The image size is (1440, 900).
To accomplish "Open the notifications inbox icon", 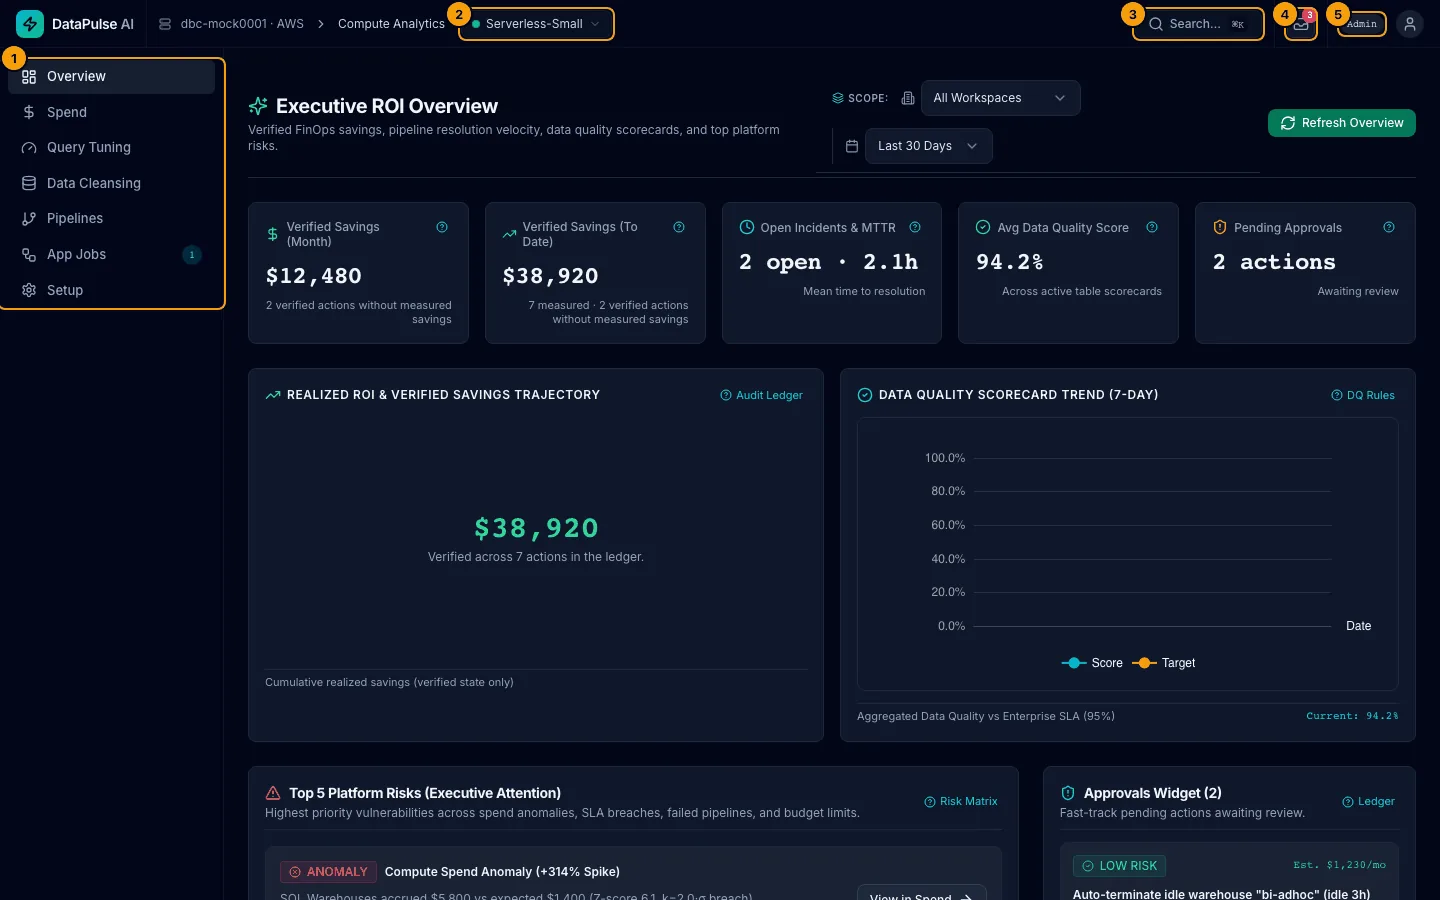I will [x=1301, y=24].
